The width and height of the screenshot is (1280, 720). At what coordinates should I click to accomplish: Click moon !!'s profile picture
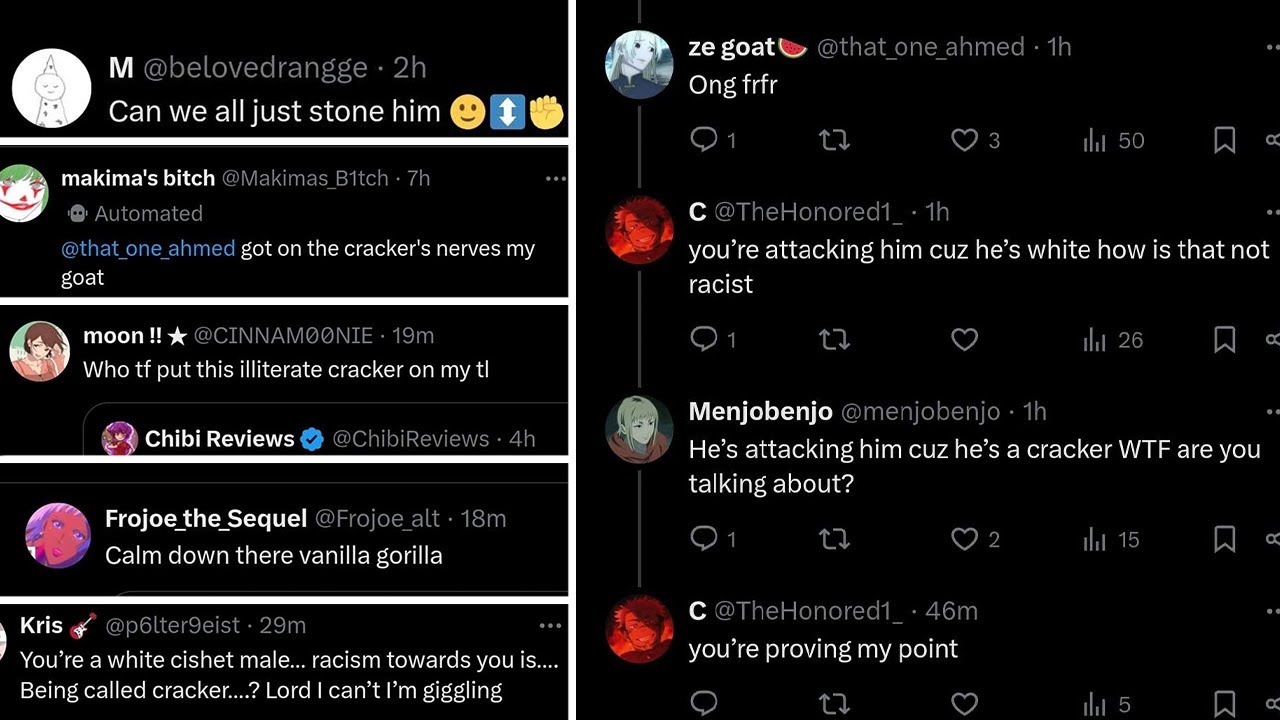[x=38, y=351]
